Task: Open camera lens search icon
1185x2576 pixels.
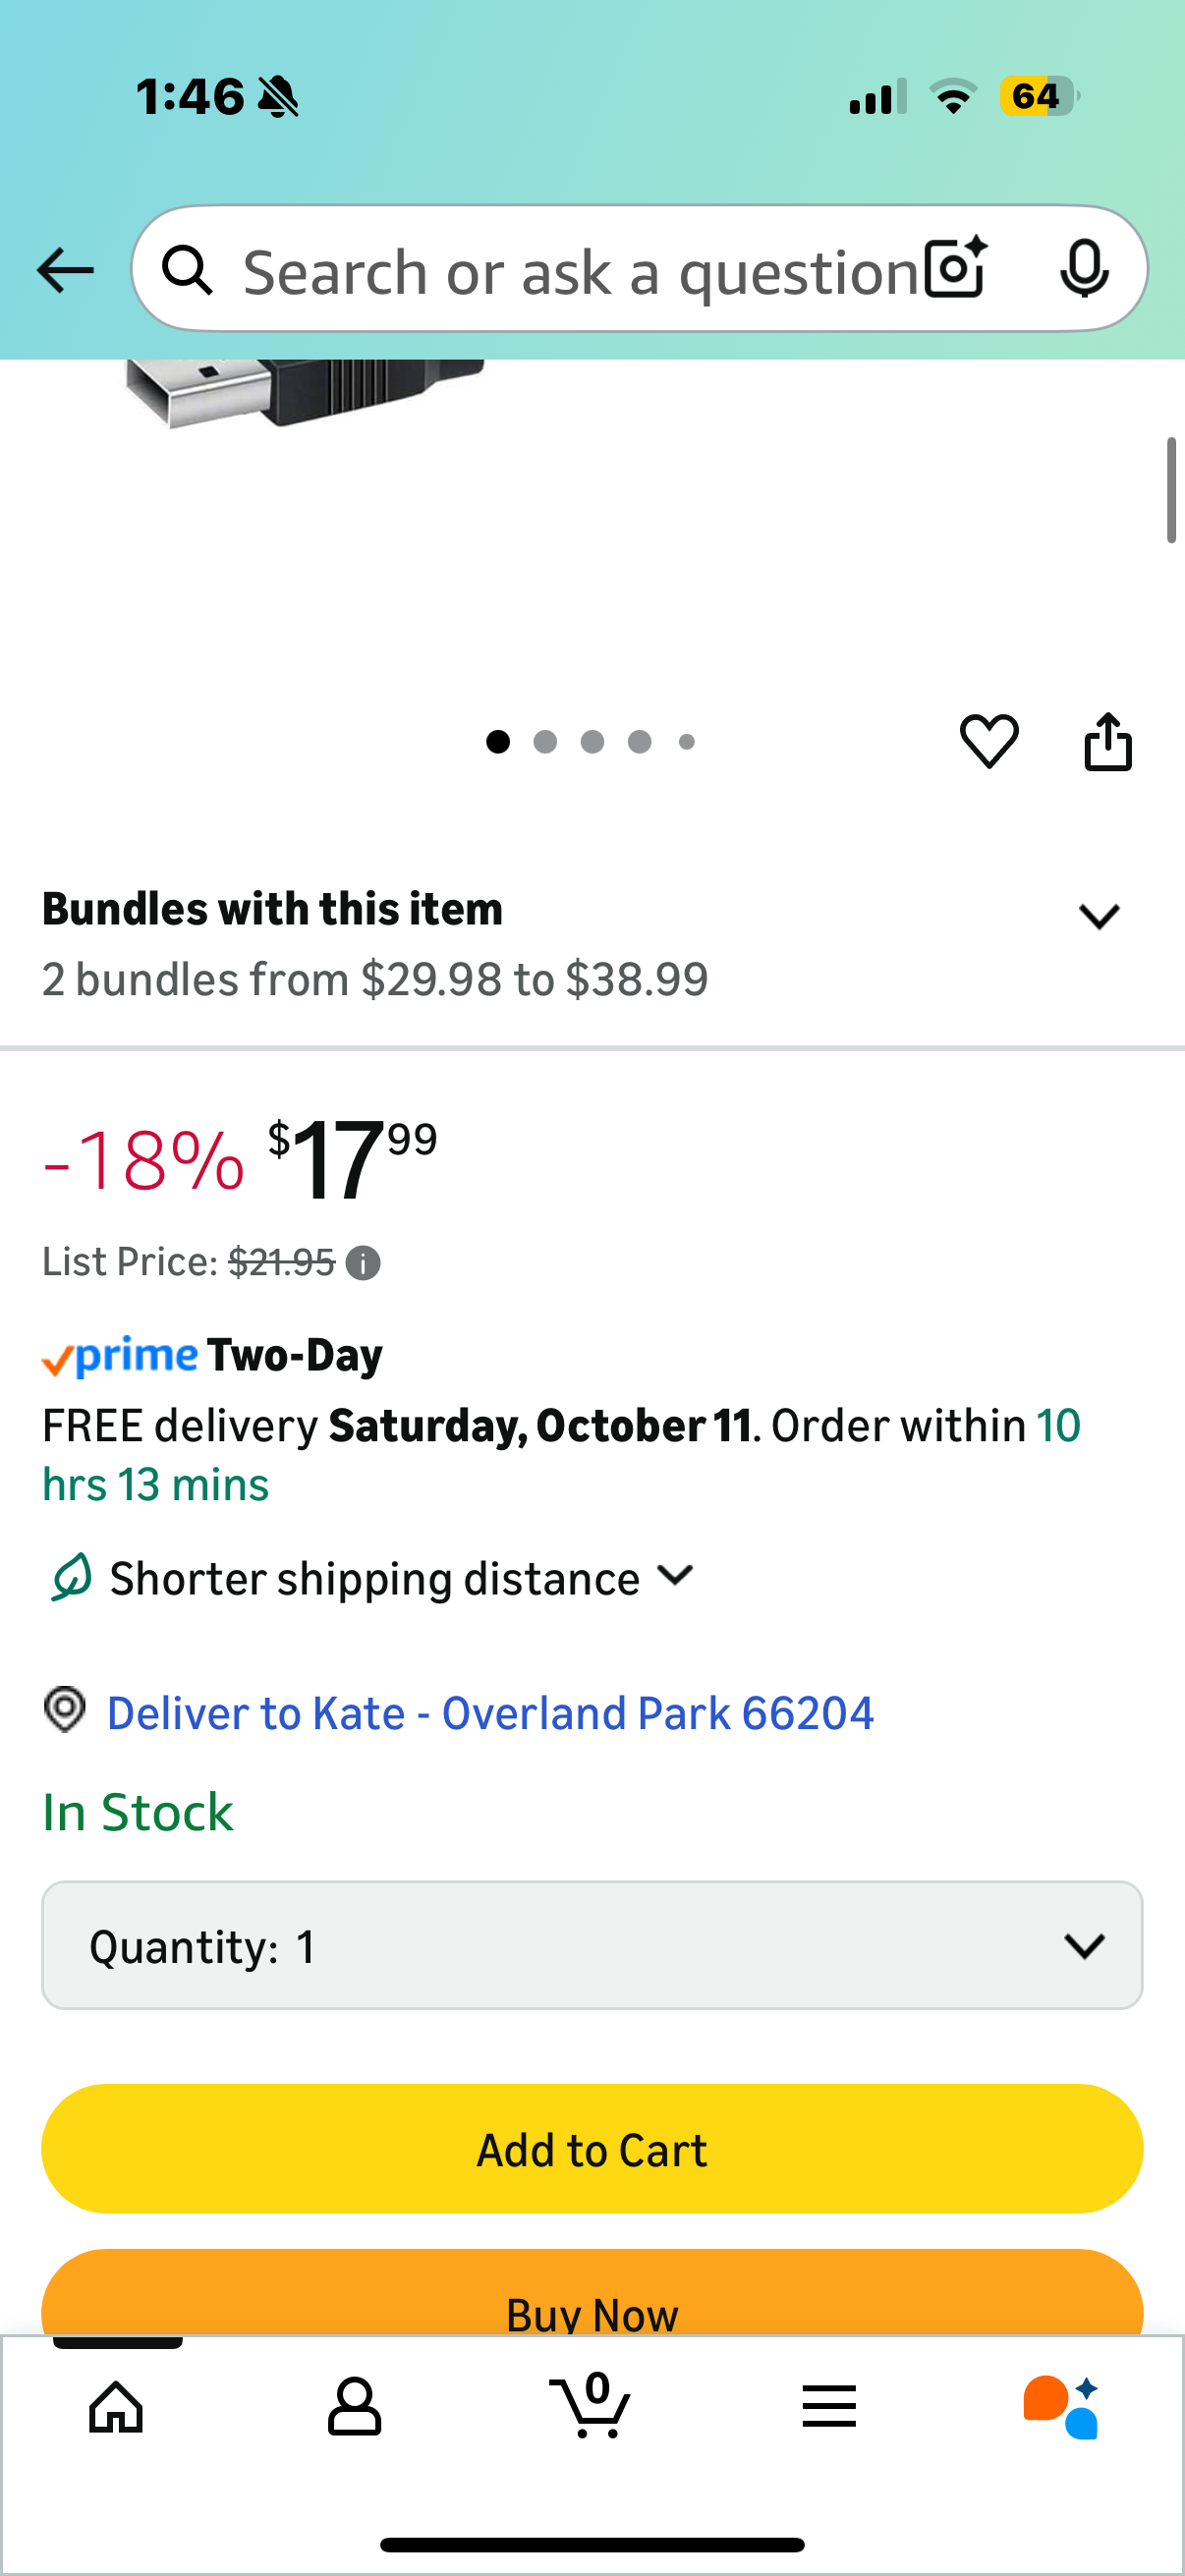Action: point(955,269)
